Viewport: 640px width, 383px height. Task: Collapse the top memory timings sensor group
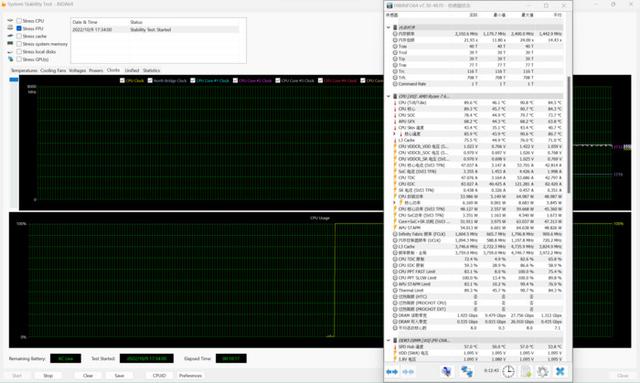coord(388,27)
